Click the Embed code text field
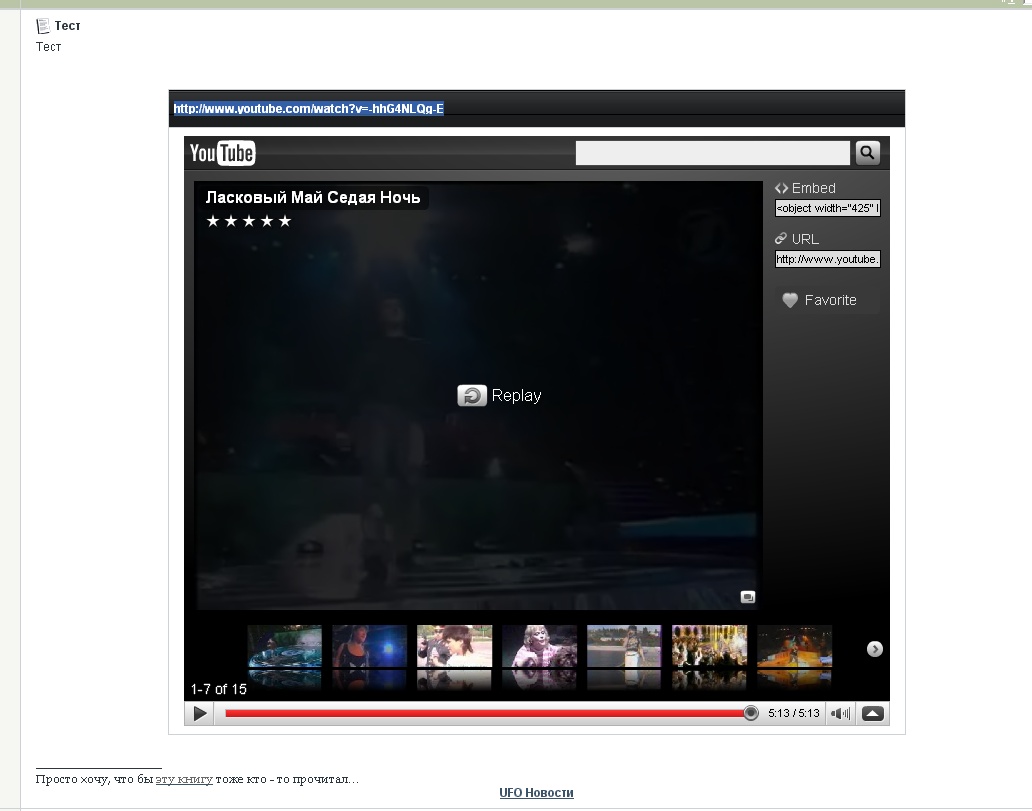Screen dimensions: 1032x811 (827, 209)
